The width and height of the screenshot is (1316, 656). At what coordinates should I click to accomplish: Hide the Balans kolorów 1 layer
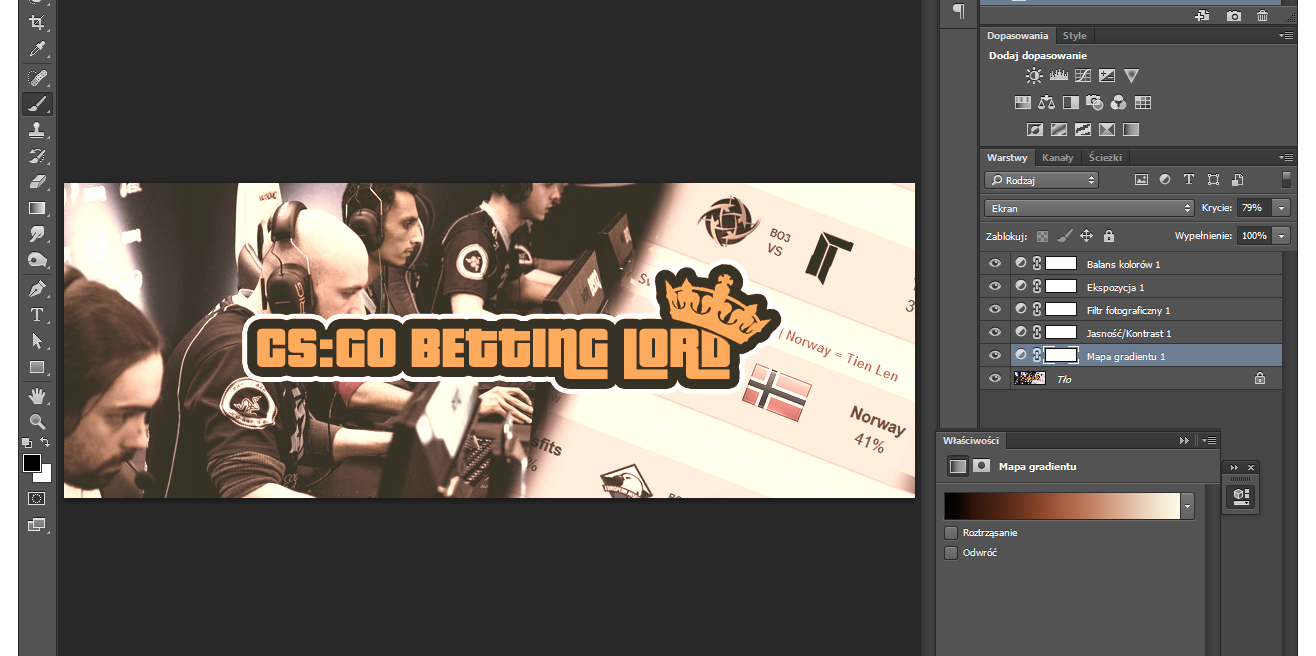(994, 263)
